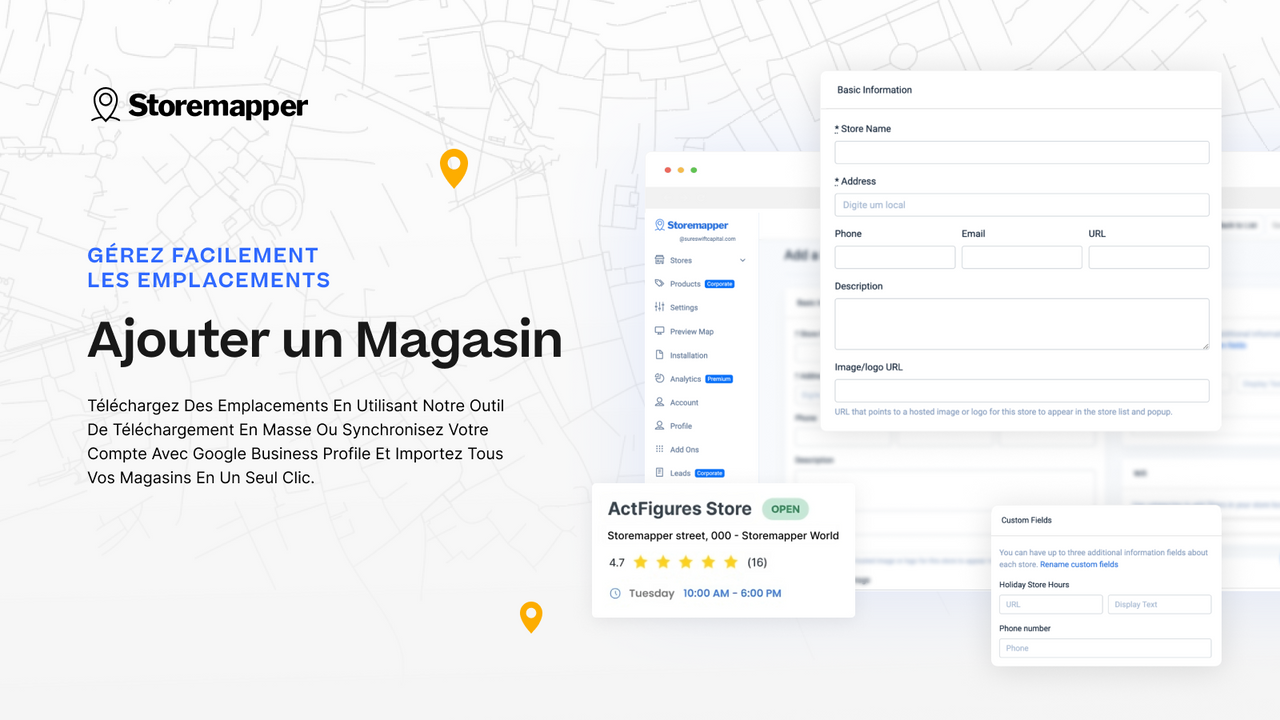Click the Phone number custom field input

(1105, 648)
